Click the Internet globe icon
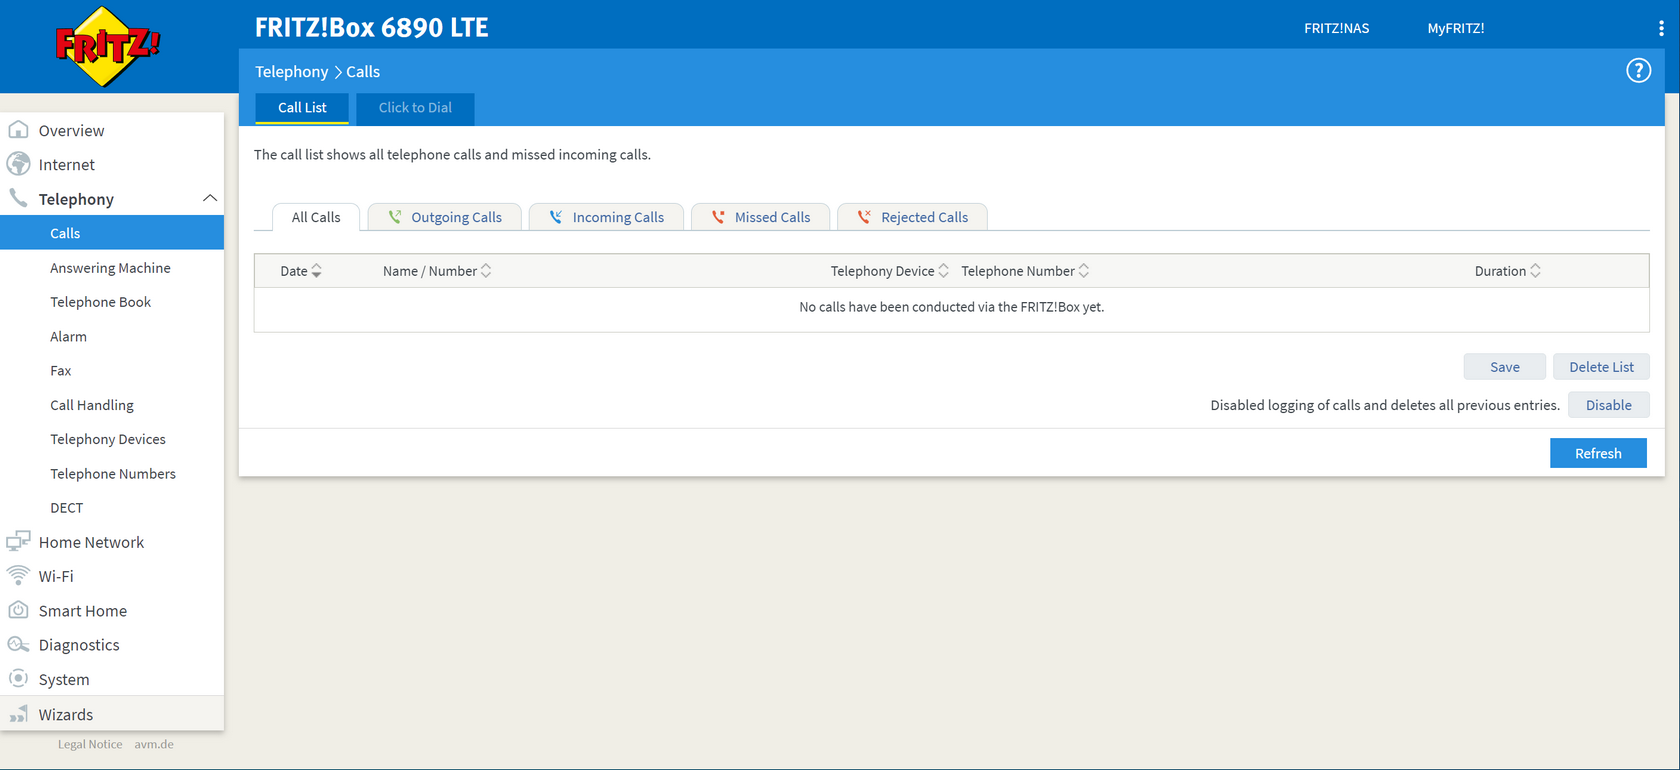Screen dimensions: 1680x770 (x=18, y=164)
